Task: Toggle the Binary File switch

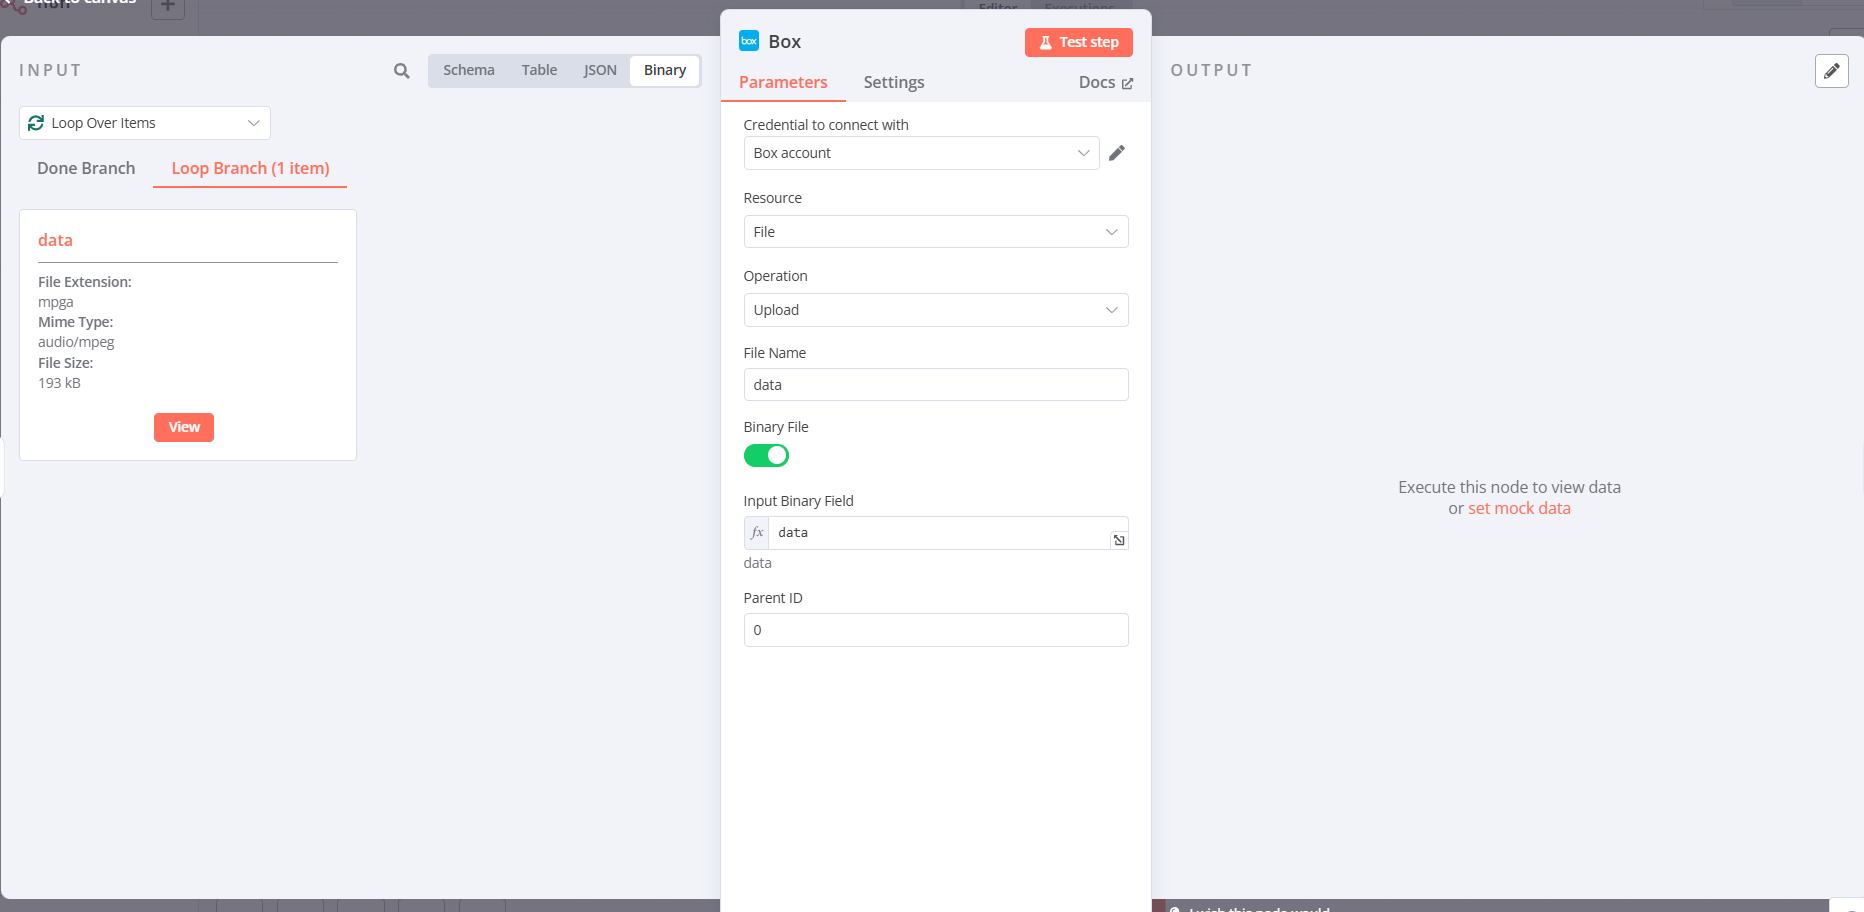Action: tap(766, 456)
